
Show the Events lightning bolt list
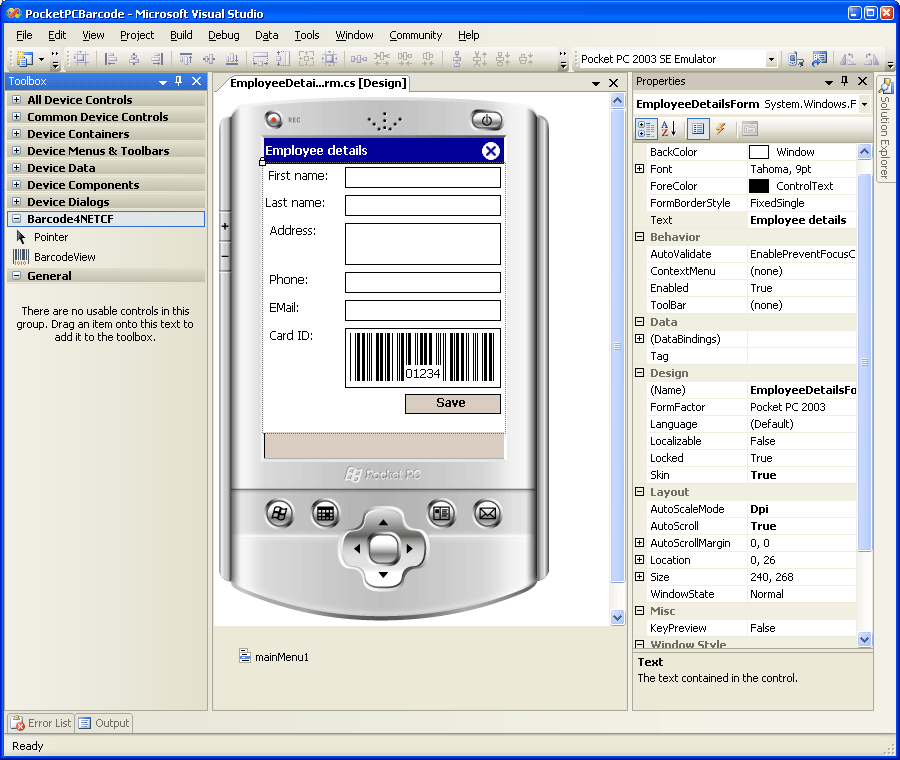click(720, 129)
